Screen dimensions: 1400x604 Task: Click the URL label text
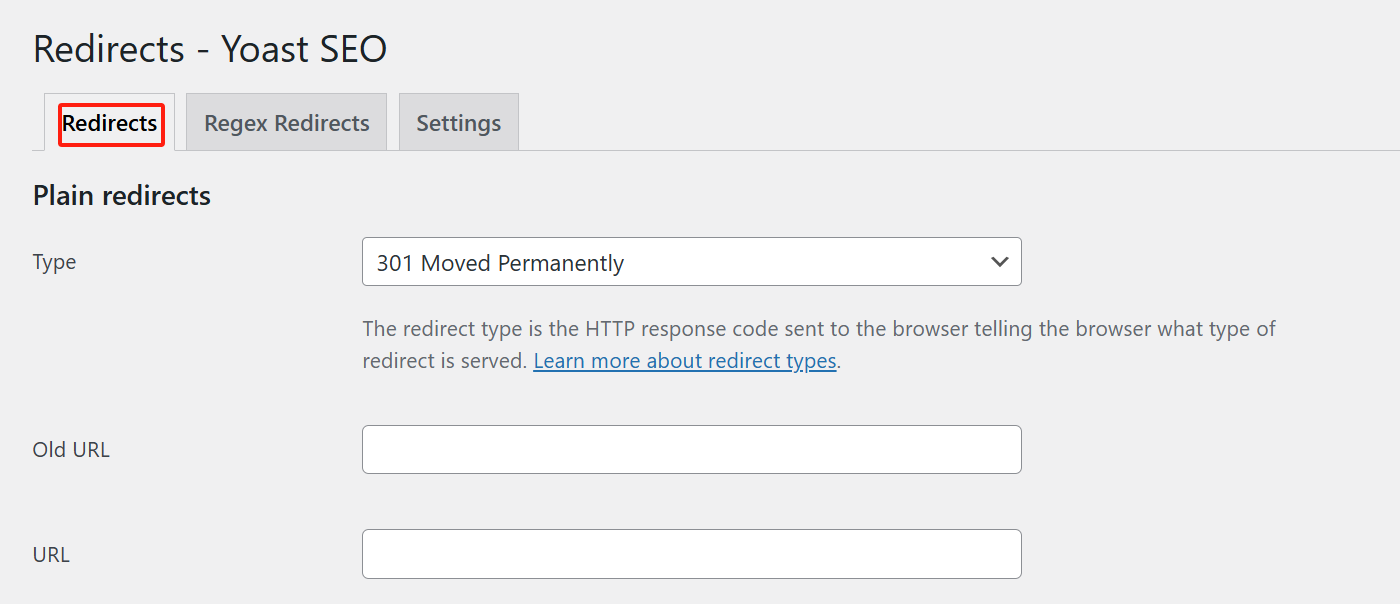(50, 554)
